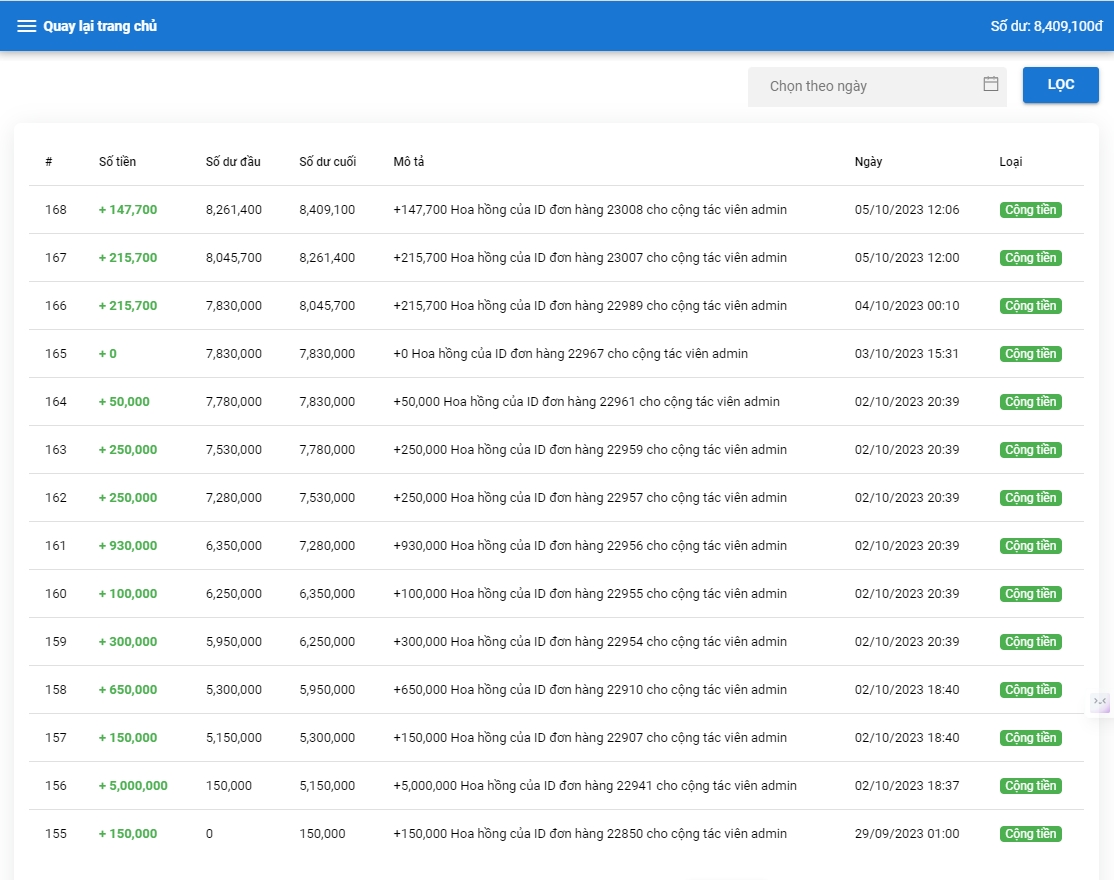Go back via 'Quay lại trang chủ'
The image size is (1114, 880).
100,26
